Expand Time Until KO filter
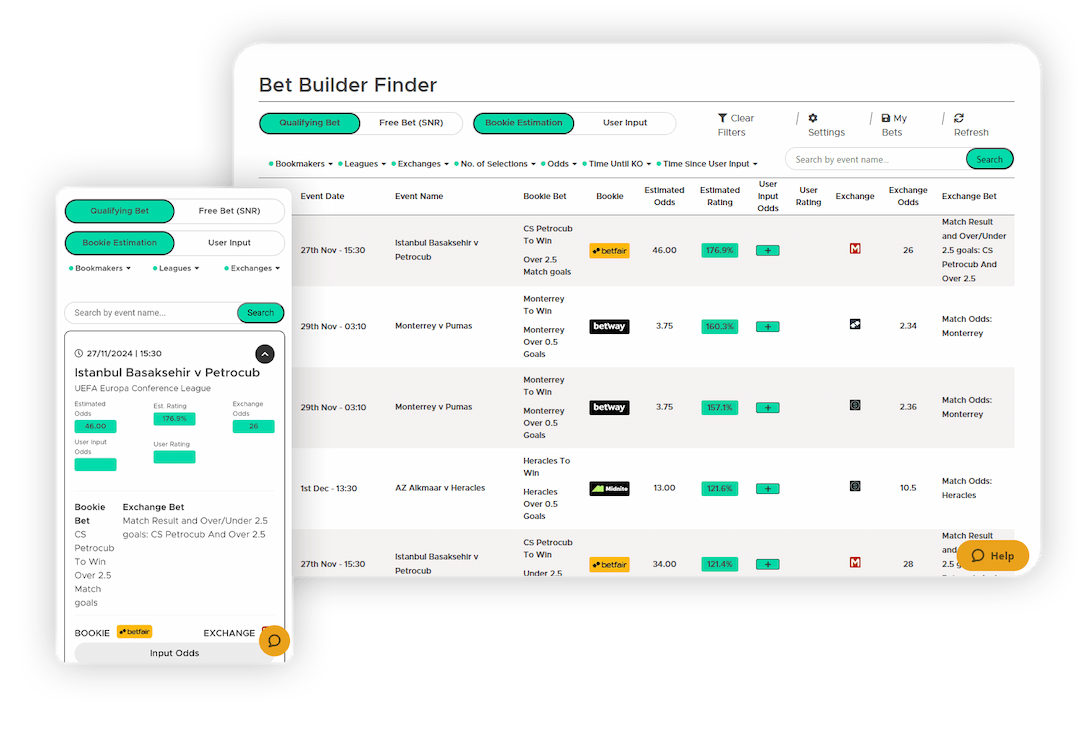1080x729 pixels. pyautogui.click(x=616, y=164)
